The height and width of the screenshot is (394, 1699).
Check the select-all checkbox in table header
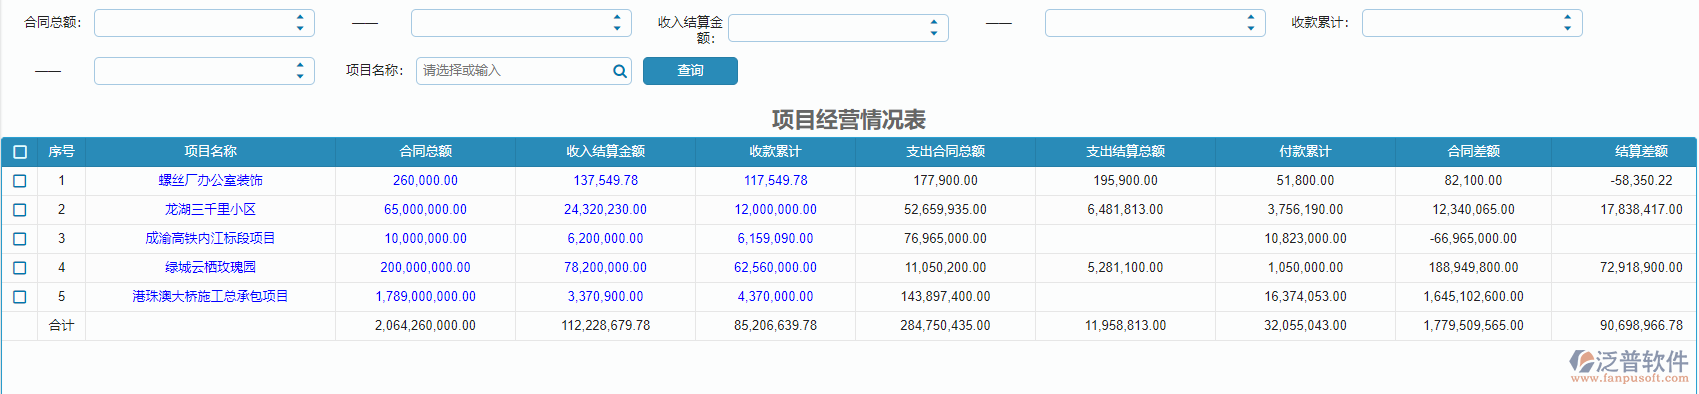click(20, 152)
